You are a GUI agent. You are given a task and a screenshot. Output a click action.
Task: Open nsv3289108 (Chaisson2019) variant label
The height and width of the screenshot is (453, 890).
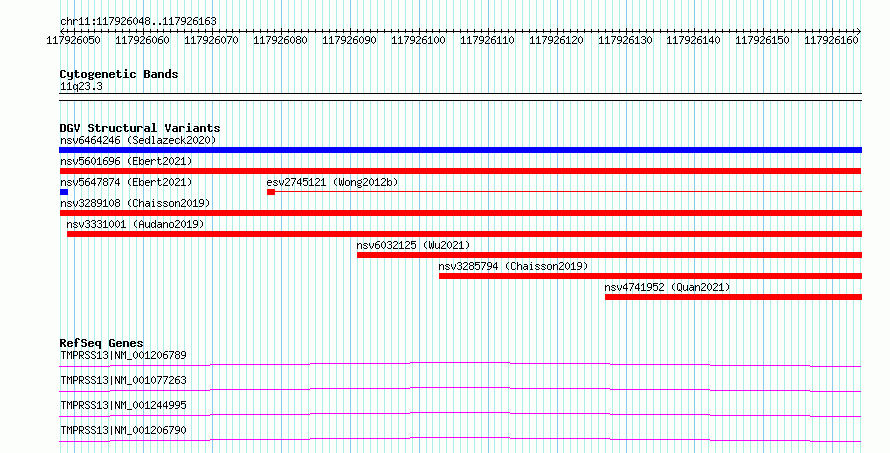(135, 203)
